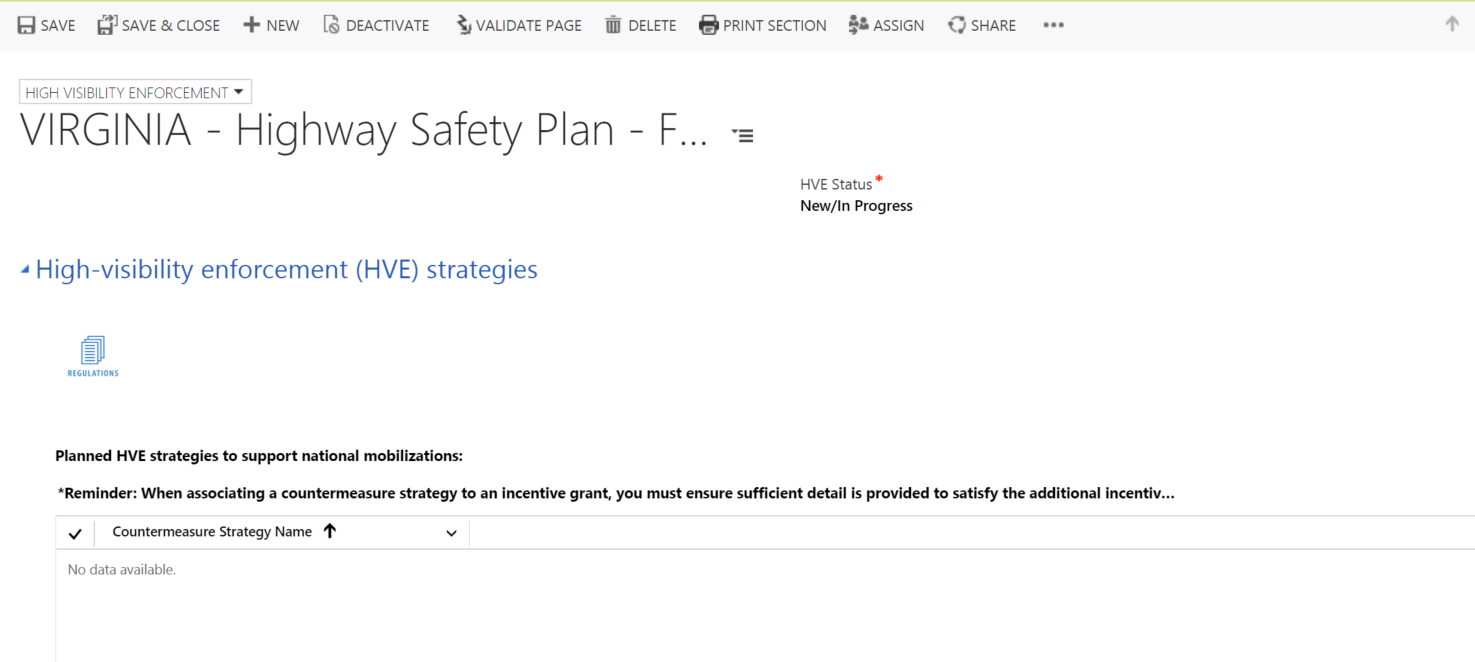Click the Save & Close icon
Viewport: 1475px width, 662px height.
[107, 25]
